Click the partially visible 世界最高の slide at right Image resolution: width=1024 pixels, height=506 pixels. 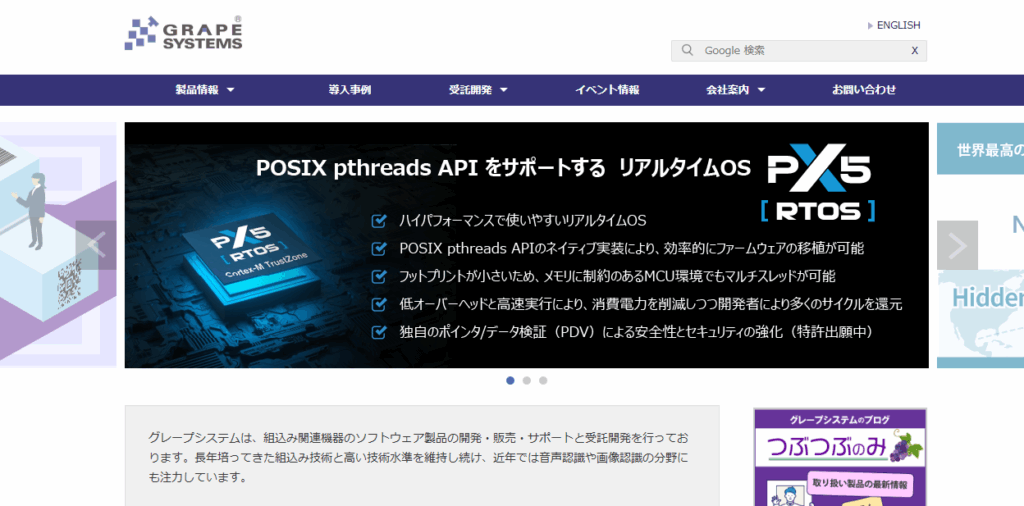(980, 245)
